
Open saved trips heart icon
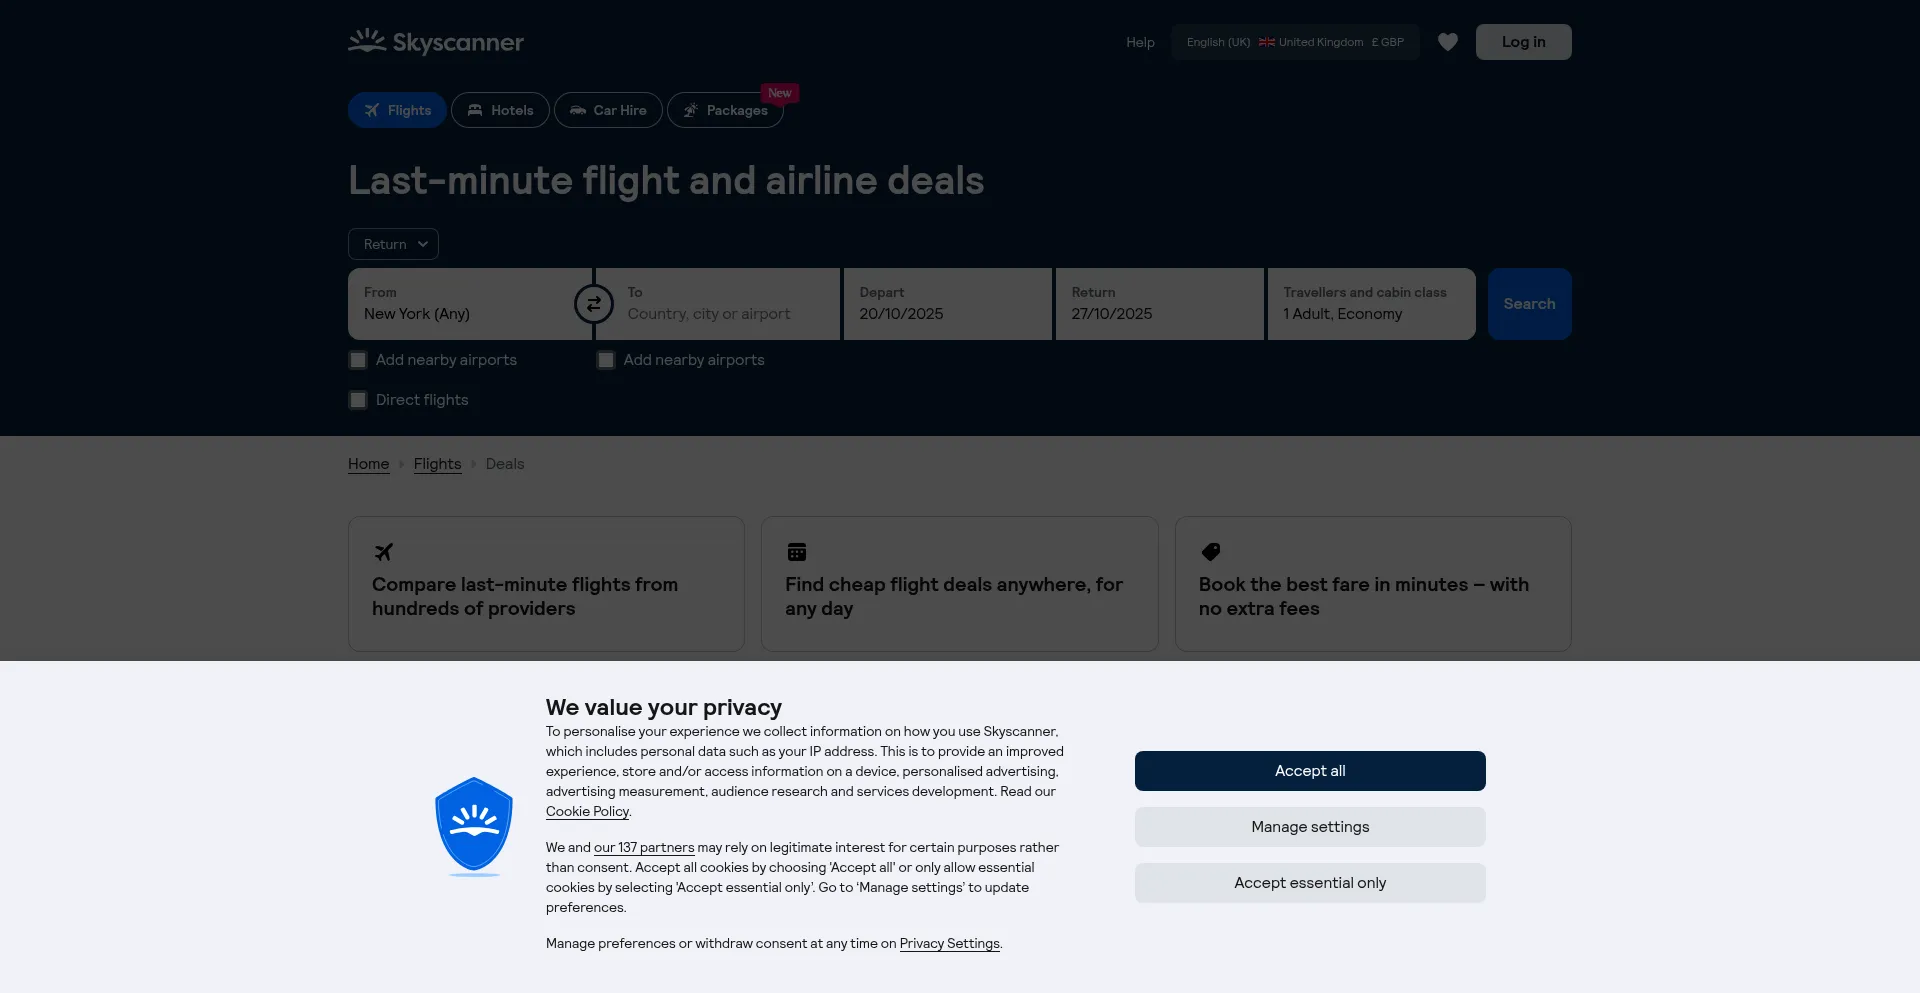click(1447, 42)
